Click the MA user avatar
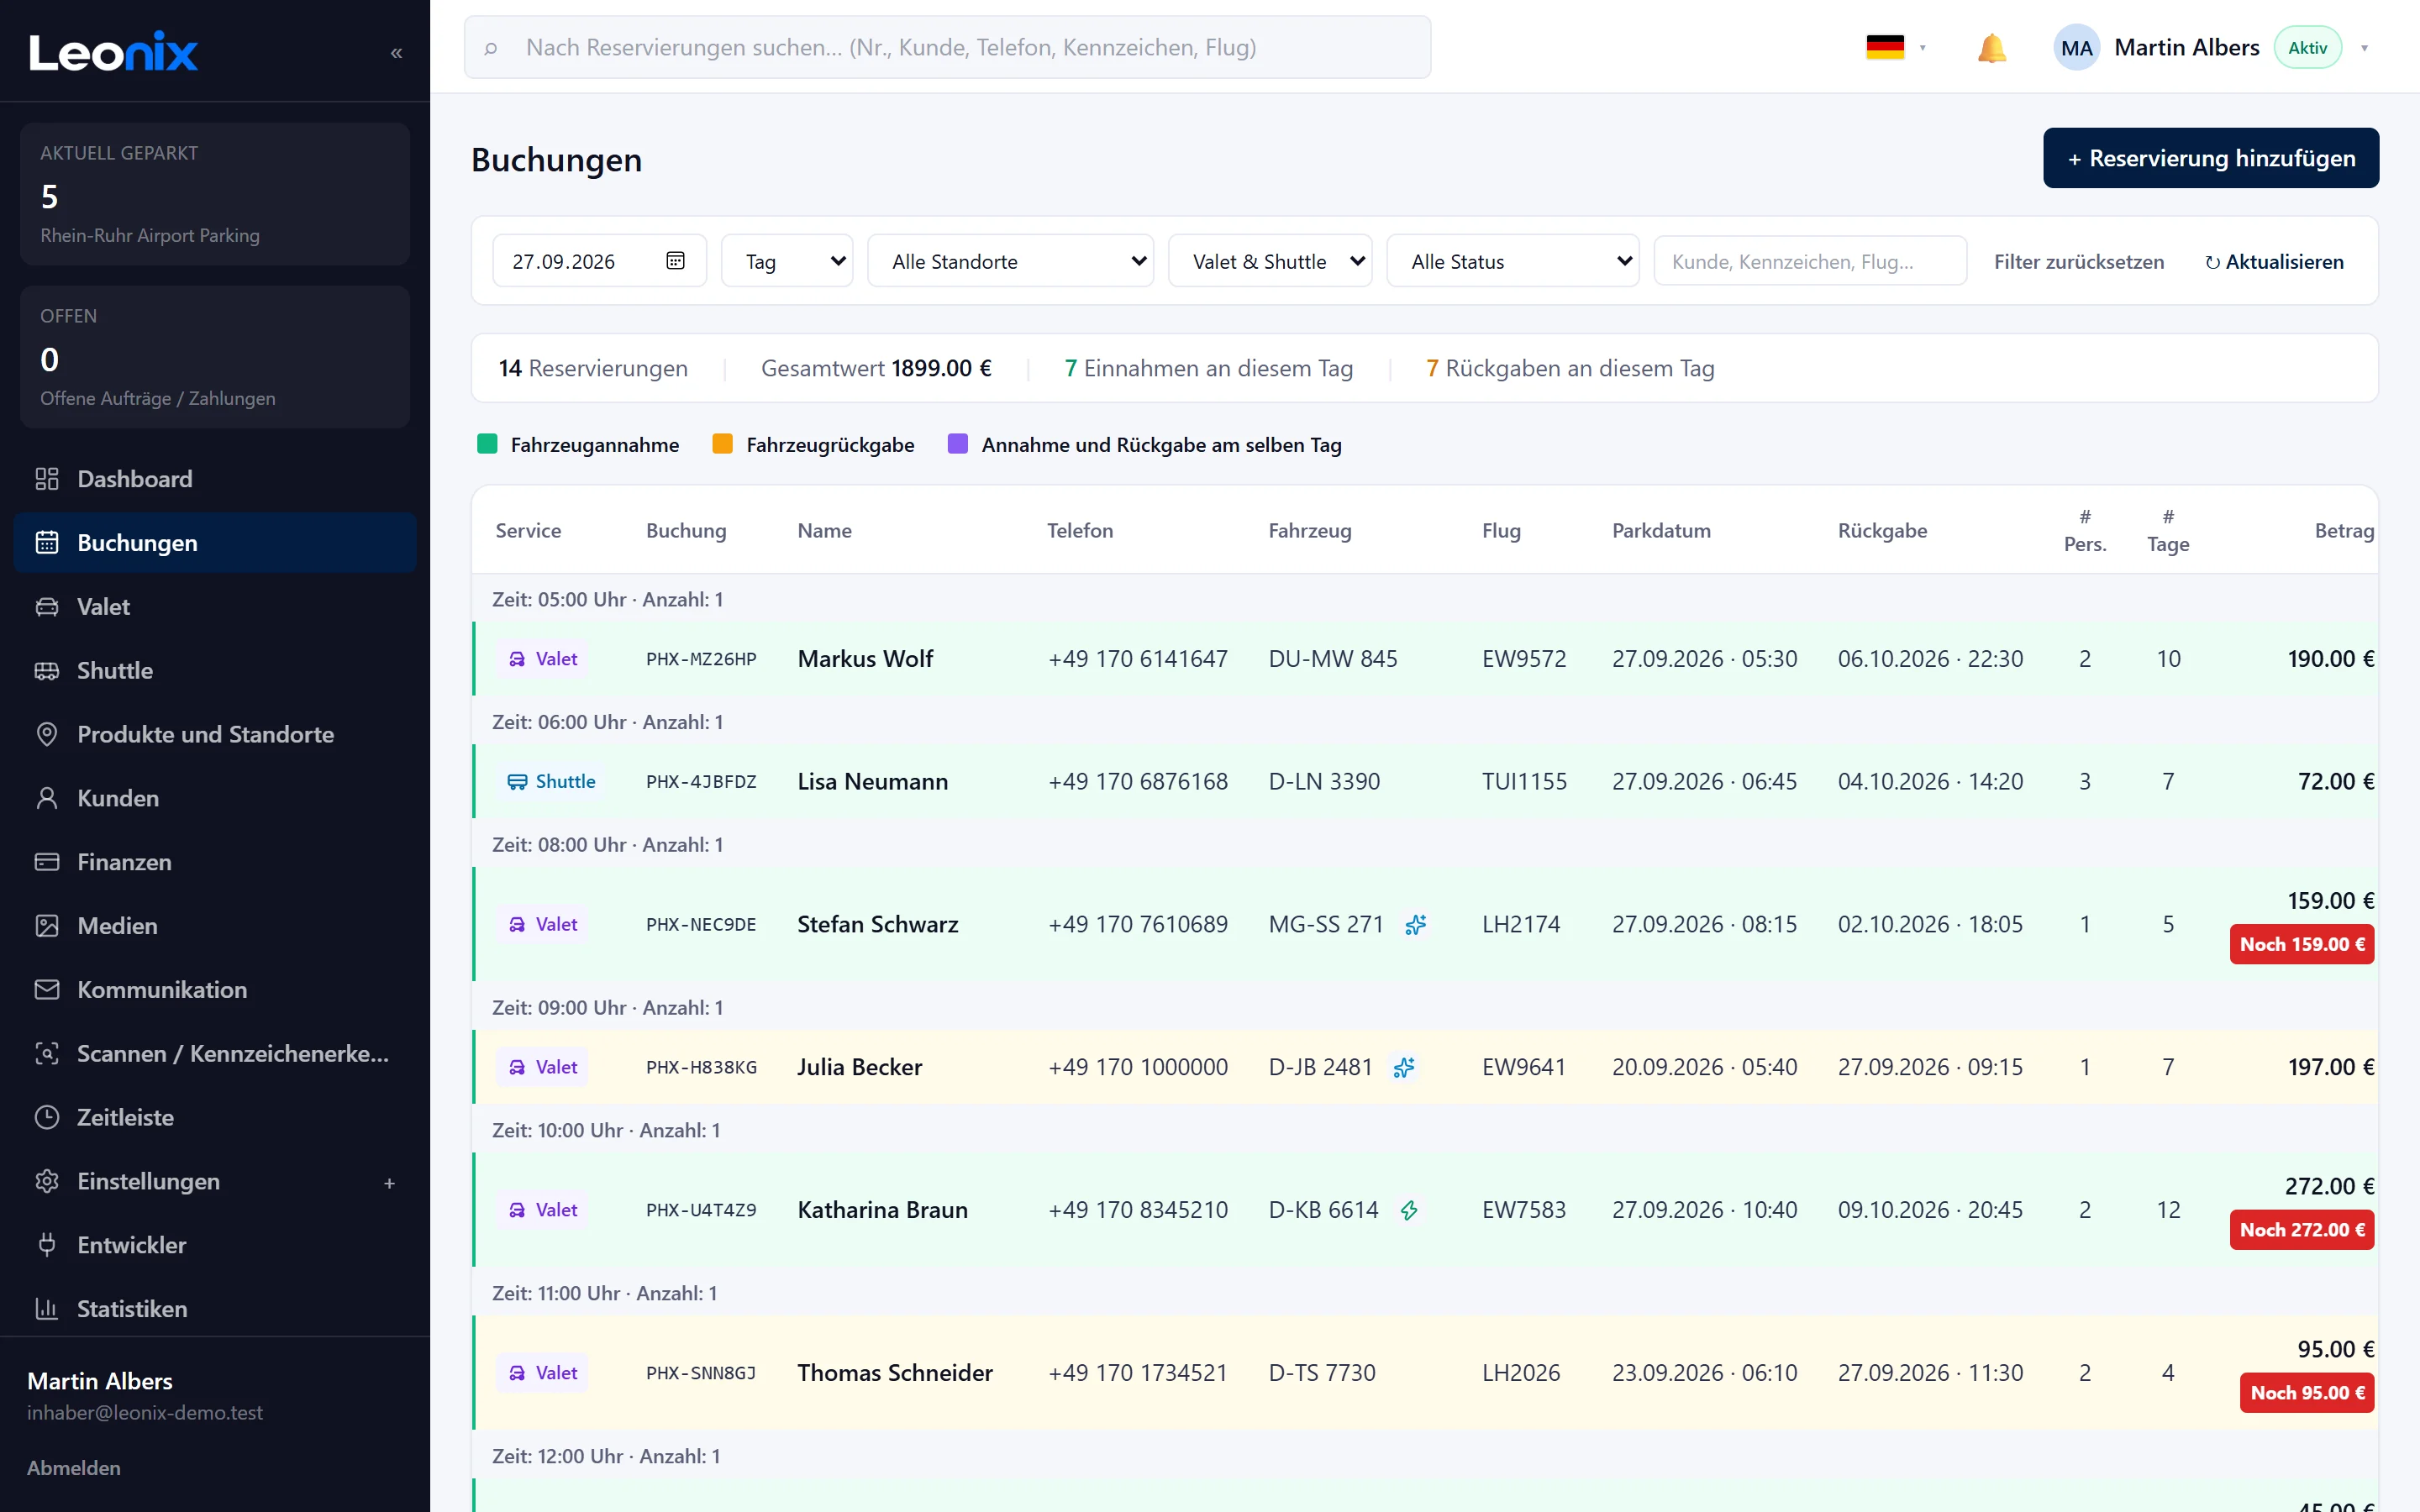Screen dimensions: 2420x1512 tap(2076, 48)
